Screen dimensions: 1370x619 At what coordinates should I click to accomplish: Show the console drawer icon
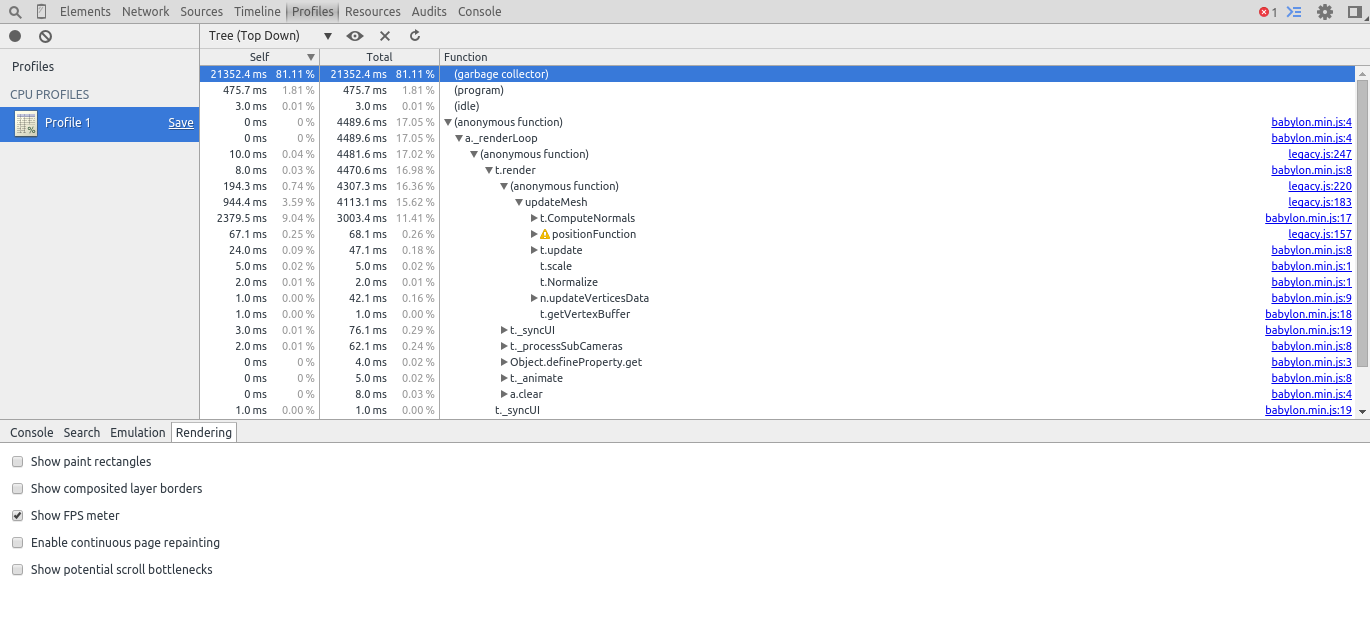click(x=1294, y=12)
